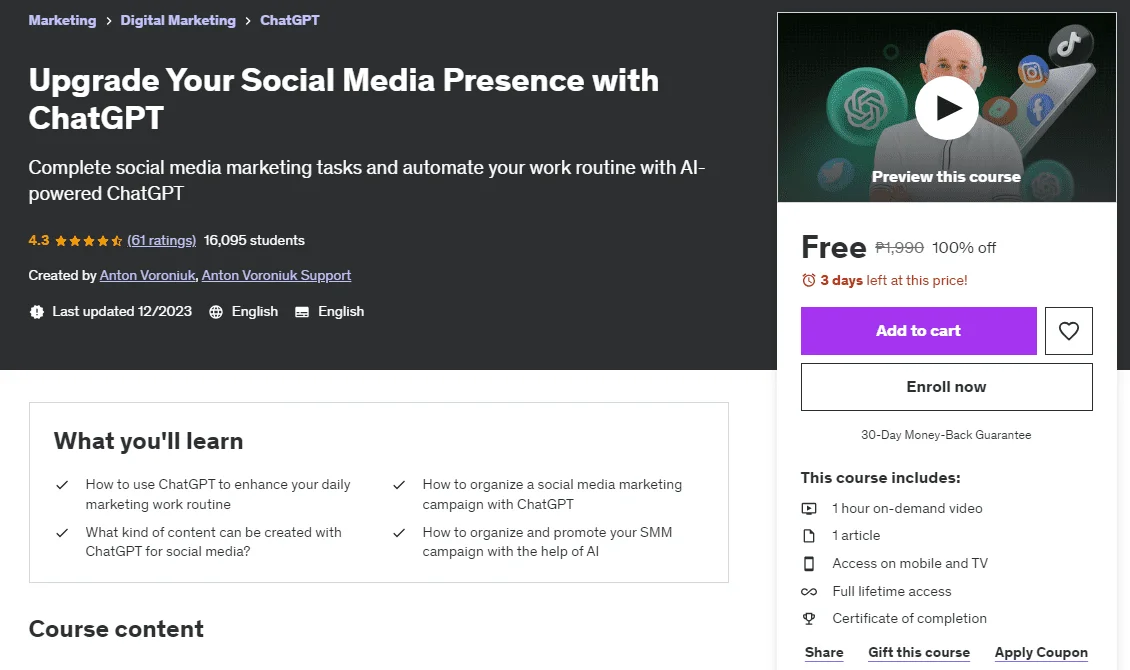Viewport: 1130px width, 670px height.
Task: Click the alarm clock price timer icon
Action: (x=809, y=280)
